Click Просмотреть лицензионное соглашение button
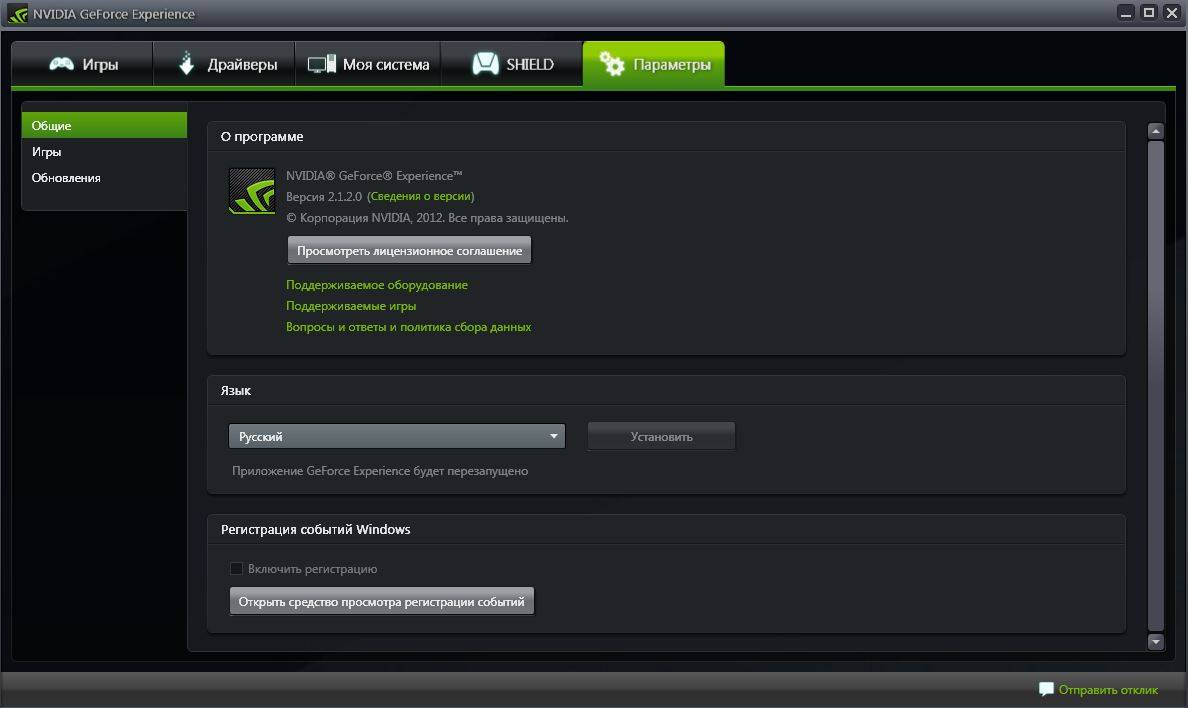Viewport: 1188px width, 708px height. click(409, 250)
